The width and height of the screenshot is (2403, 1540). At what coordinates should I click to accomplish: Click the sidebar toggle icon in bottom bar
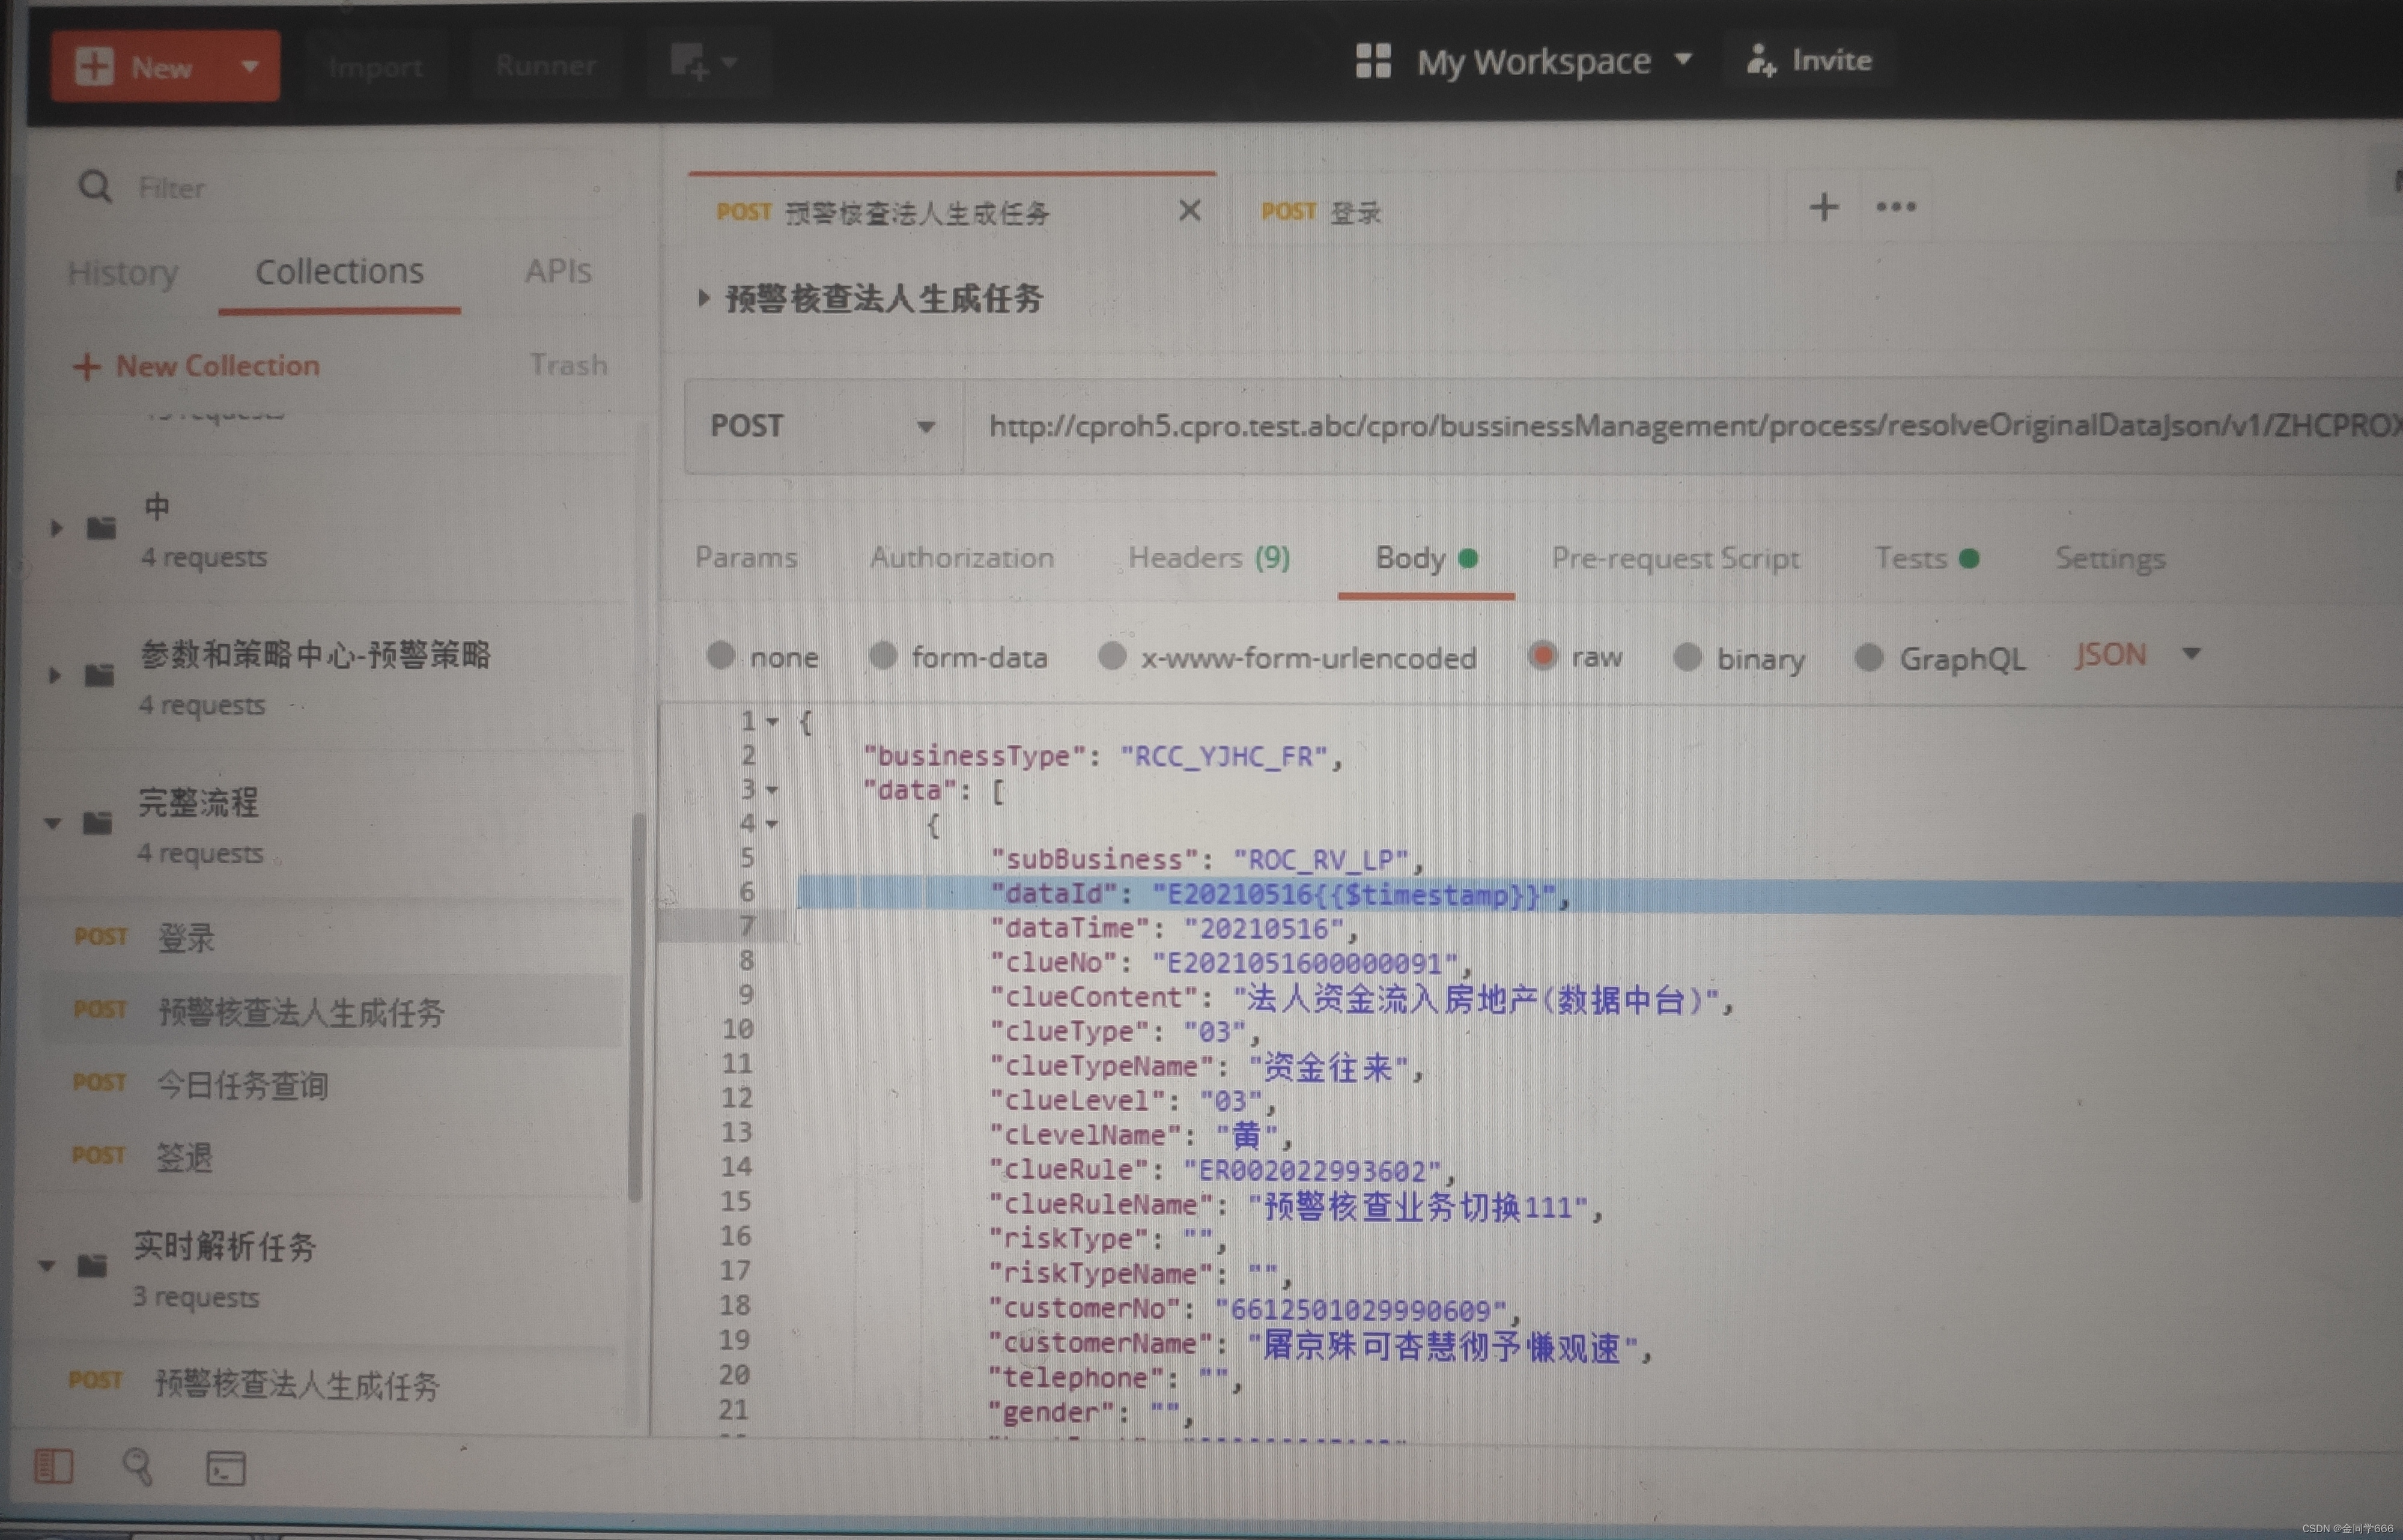[53, 1467]
